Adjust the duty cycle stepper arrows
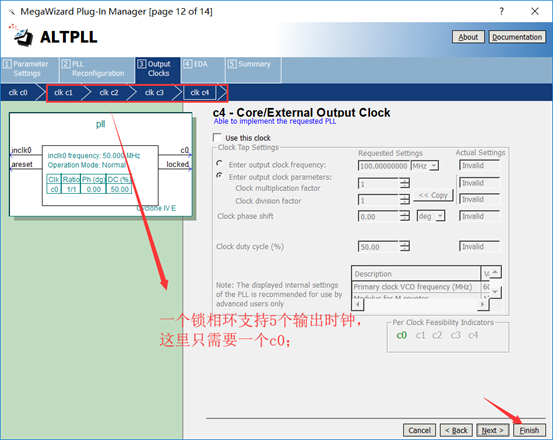 coord(405,246)
